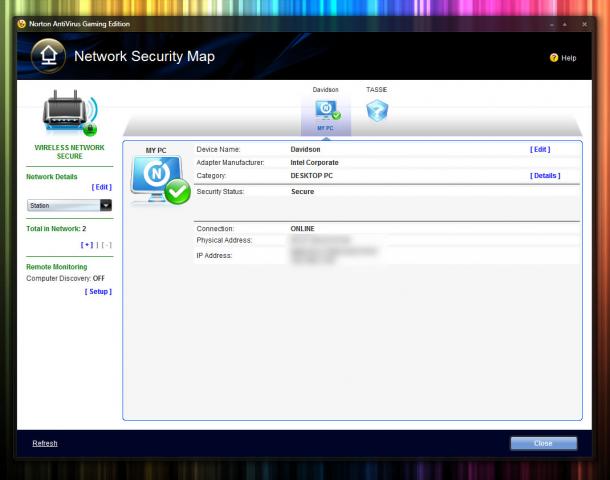Click the Close button
Screen dimensions: 610x480
click(x=543, y=443)
